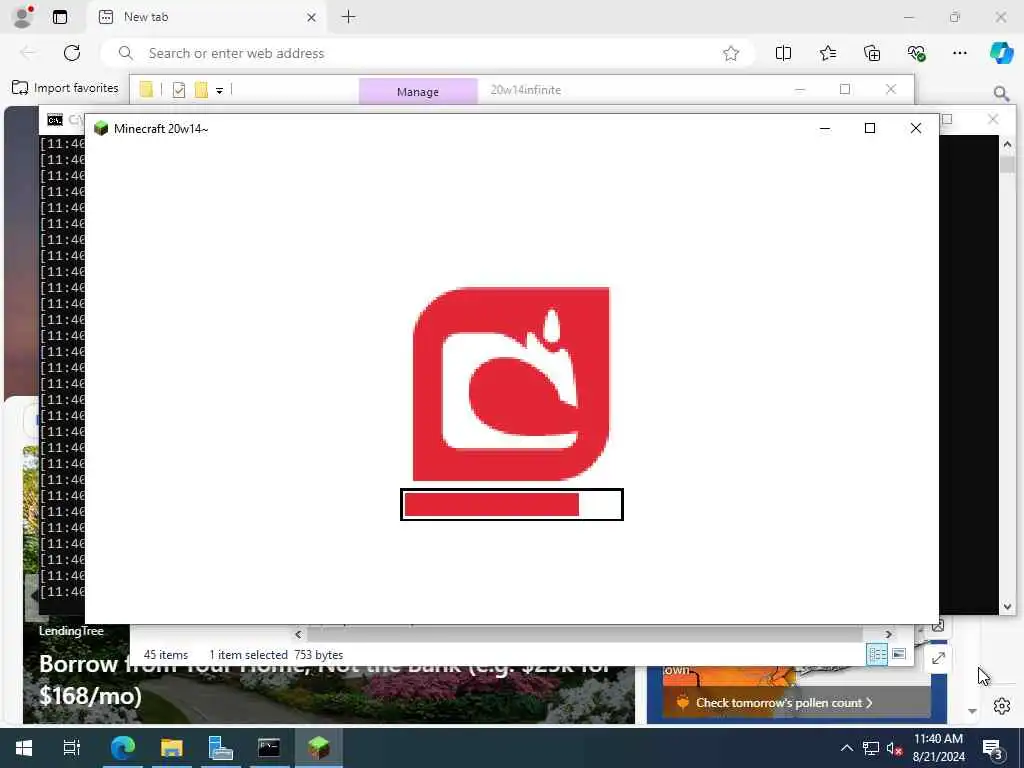Click File Explorer horizontal scroll left arrow
The image size is (1024, 768).
pos(298,634)
